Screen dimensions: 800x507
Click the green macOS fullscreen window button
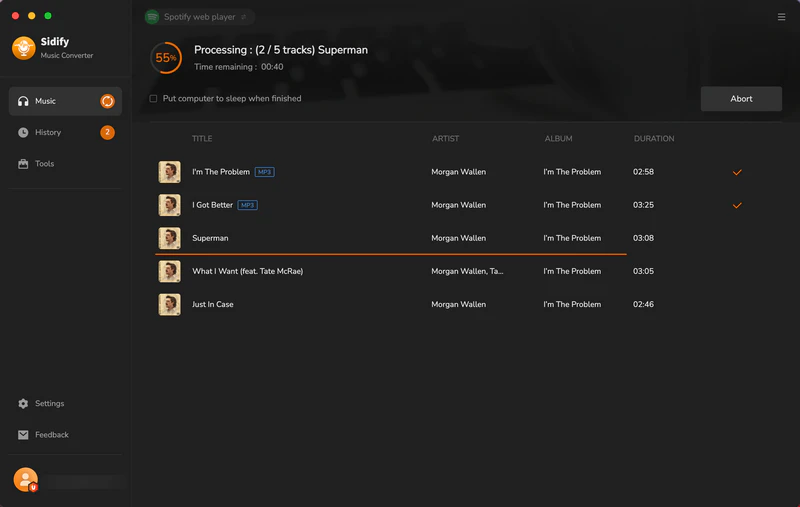[48, 16]
